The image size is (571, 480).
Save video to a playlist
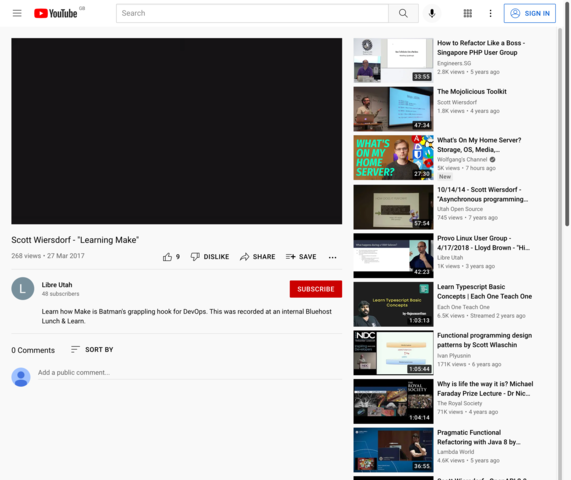(301, 257)
